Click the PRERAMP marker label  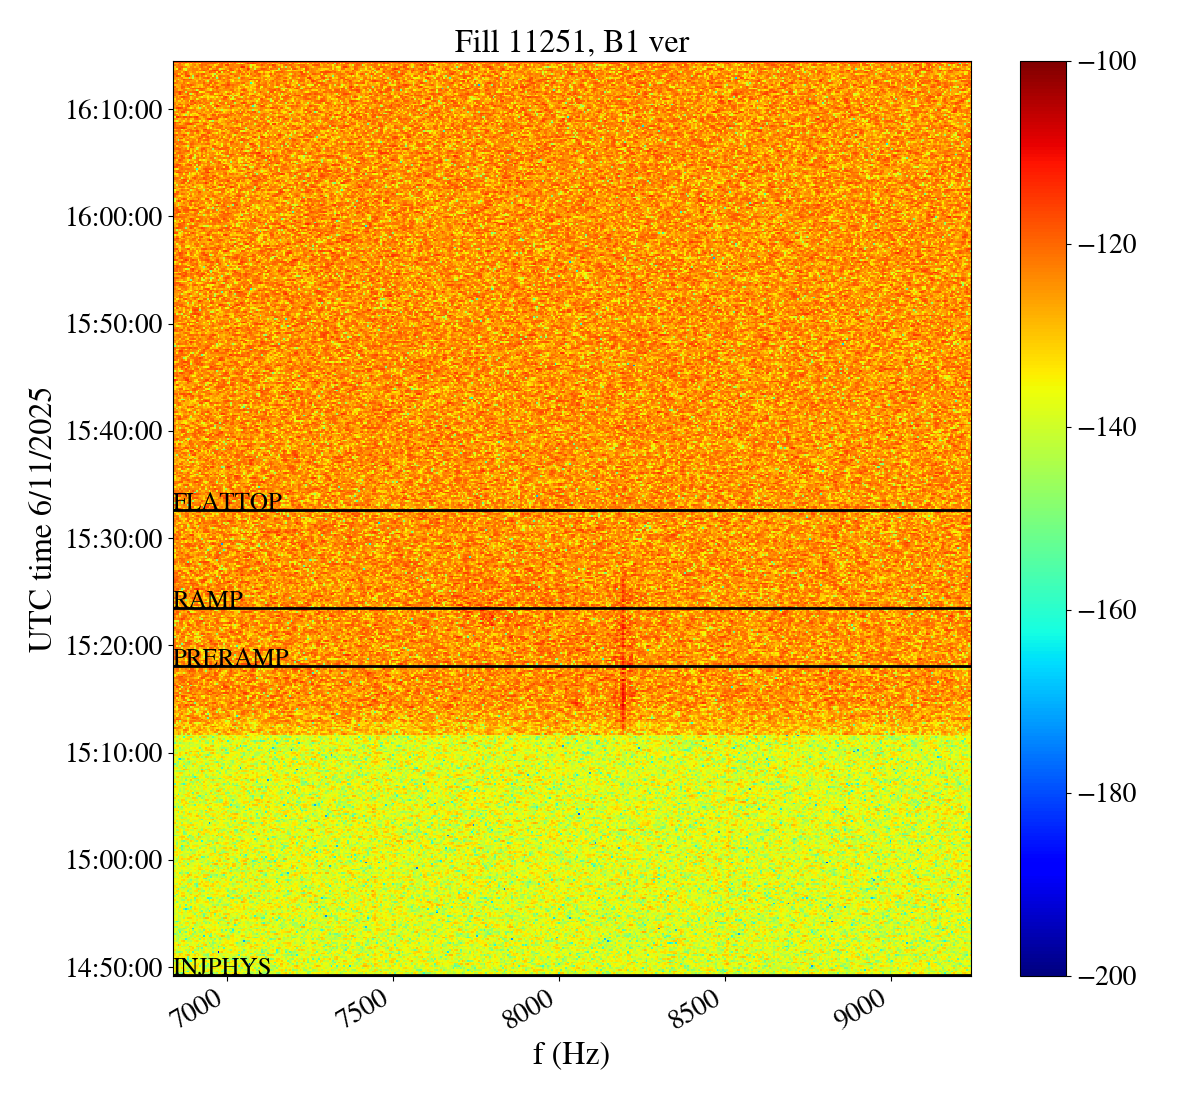pos(231,658)
